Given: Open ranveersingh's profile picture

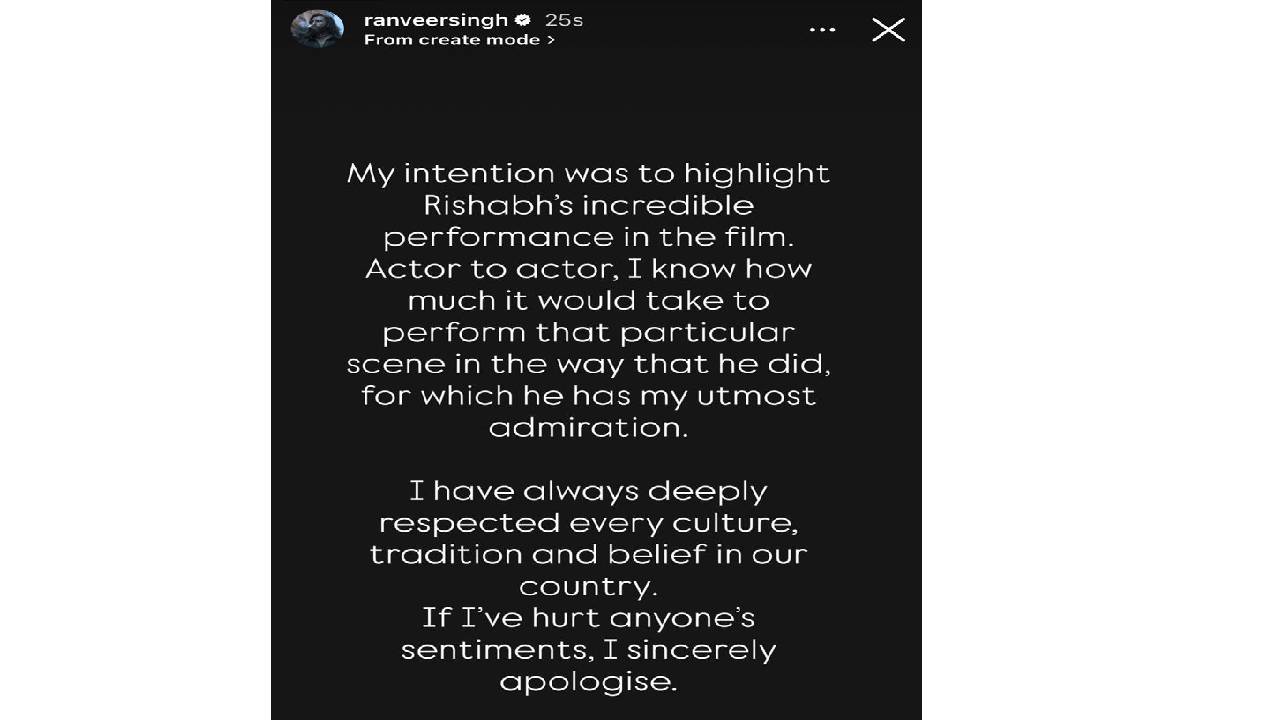Looking at the screenshot, I should (x=317, y=29).
